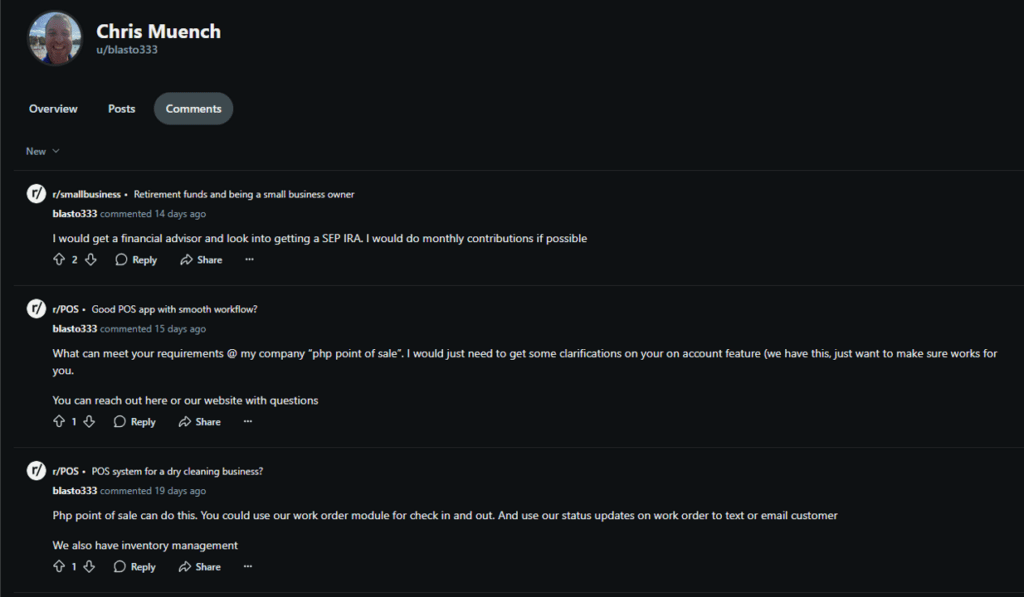The image size is (1024, 597).
Task: Downvote the 'Good POS app' comment
Action: click(89, 422)
